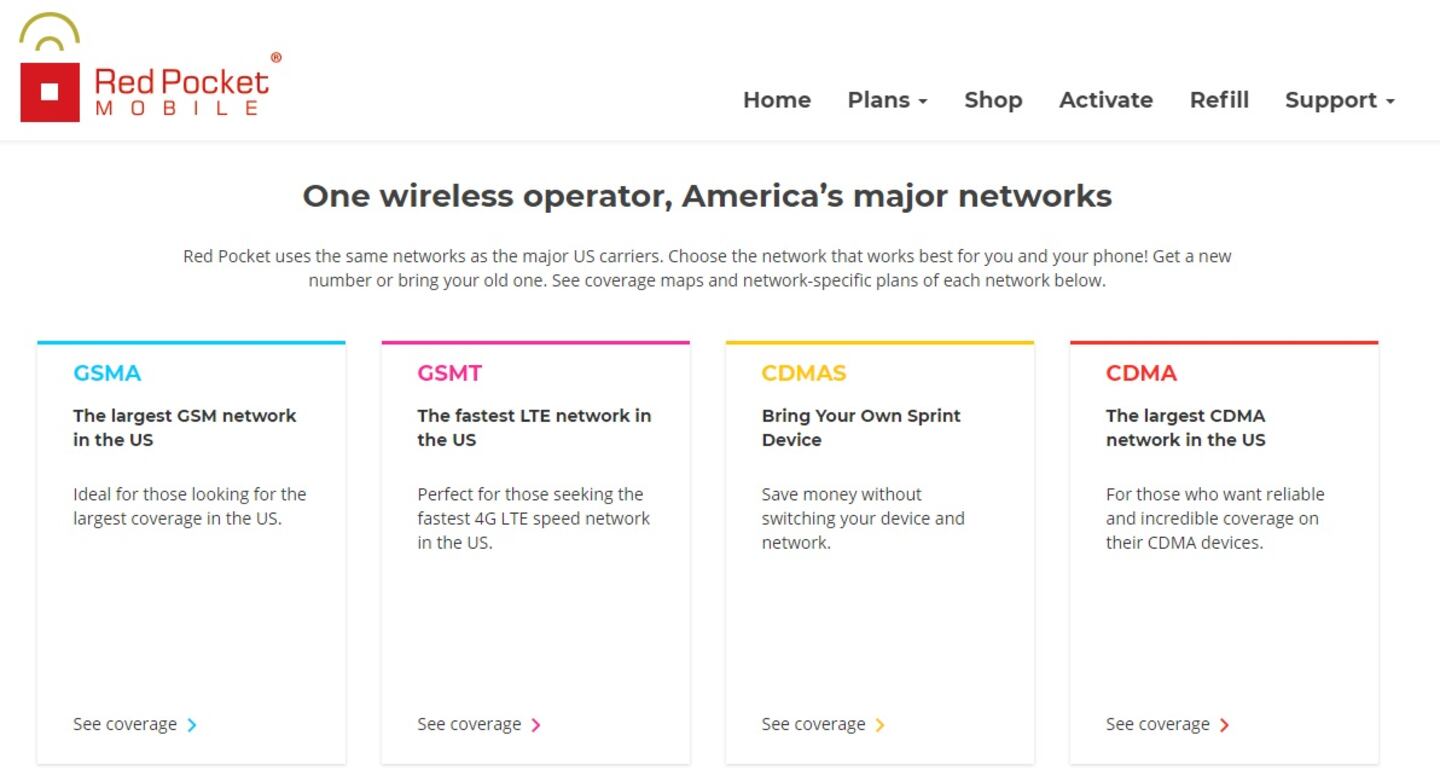This screenshot has height=776, width=1440.
Task: Go to the Home page
Action: [x=776, y=100]
